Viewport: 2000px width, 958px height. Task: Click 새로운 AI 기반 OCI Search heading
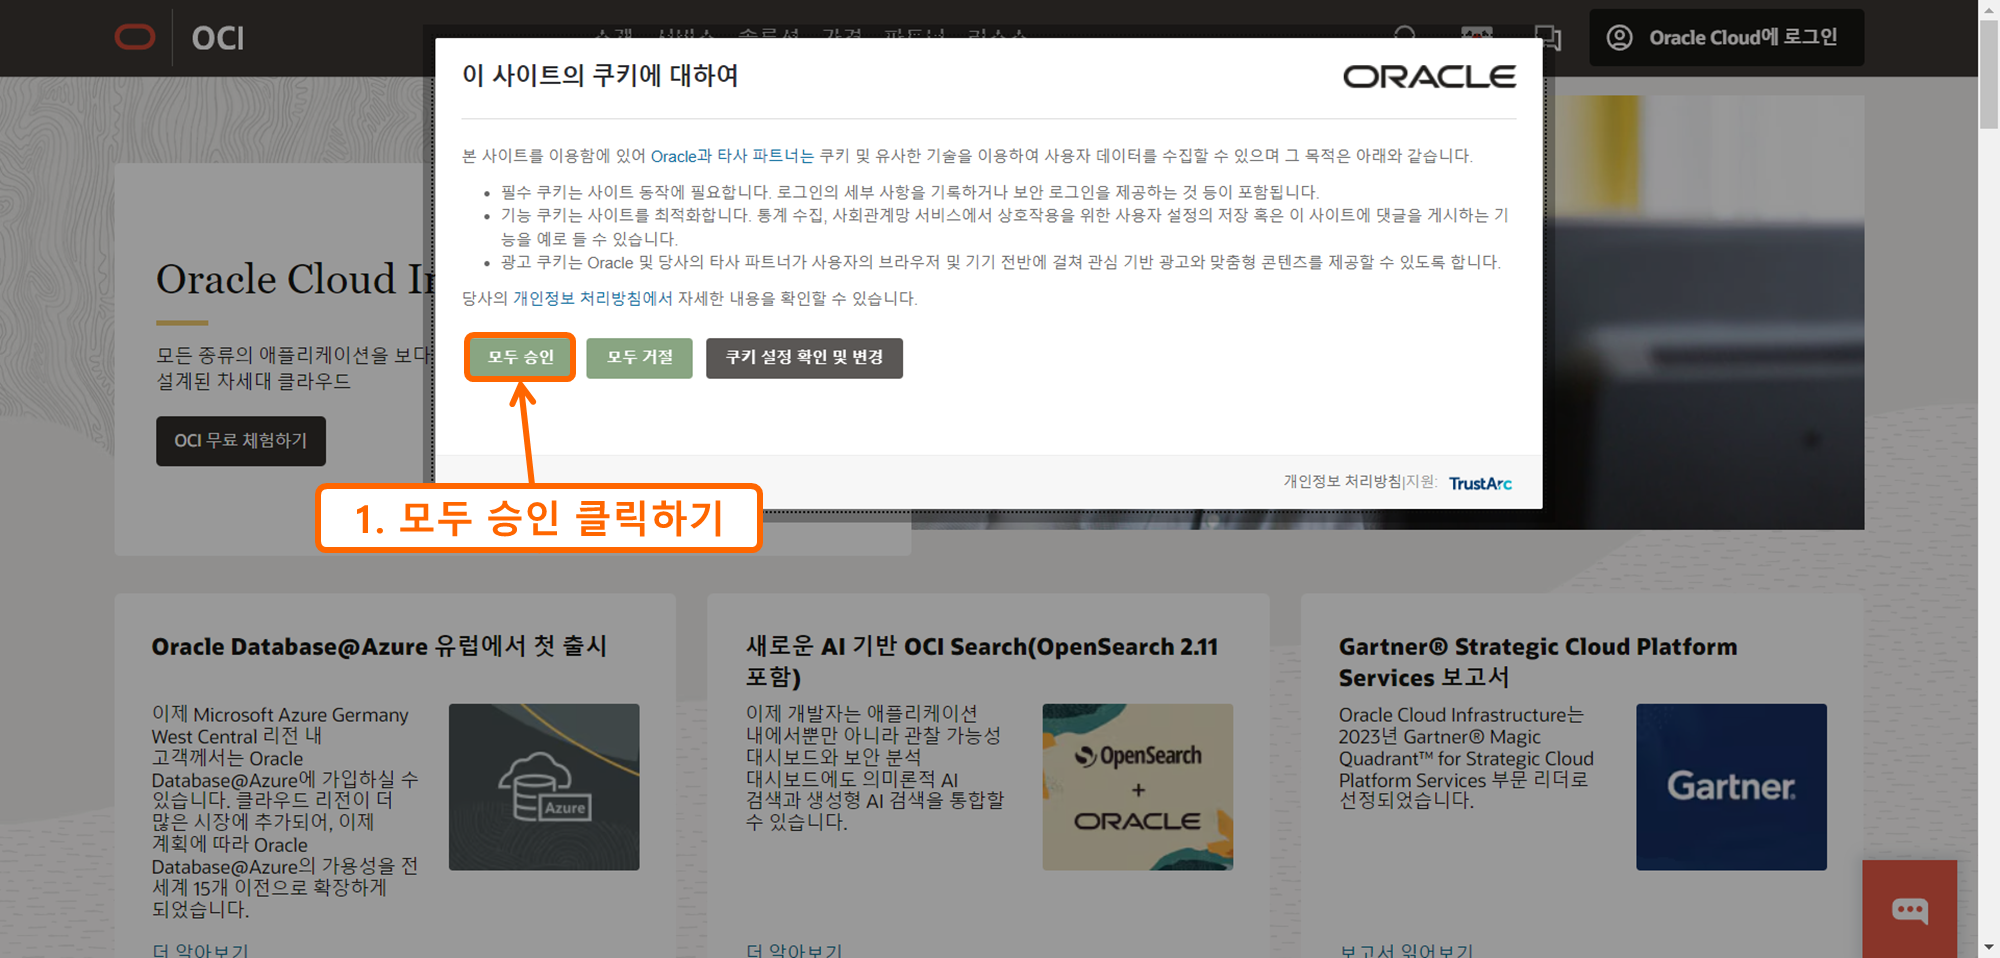982,661
